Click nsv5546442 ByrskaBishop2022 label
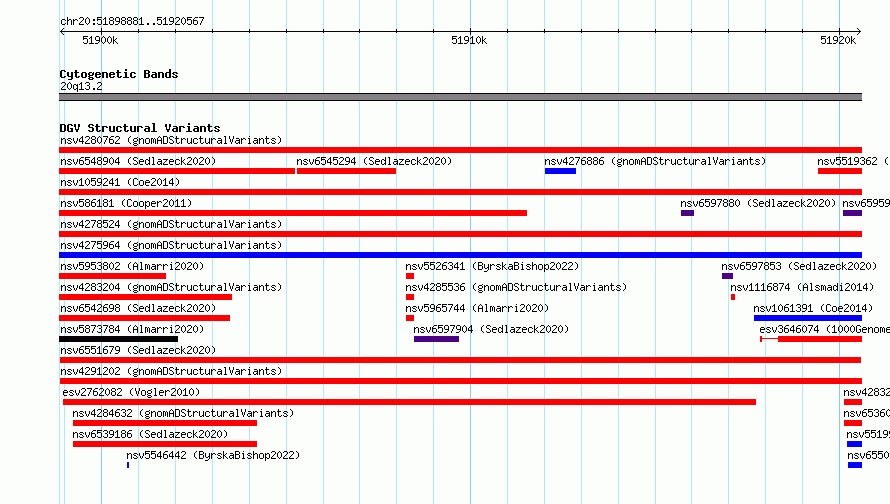 tap(213, 455)
